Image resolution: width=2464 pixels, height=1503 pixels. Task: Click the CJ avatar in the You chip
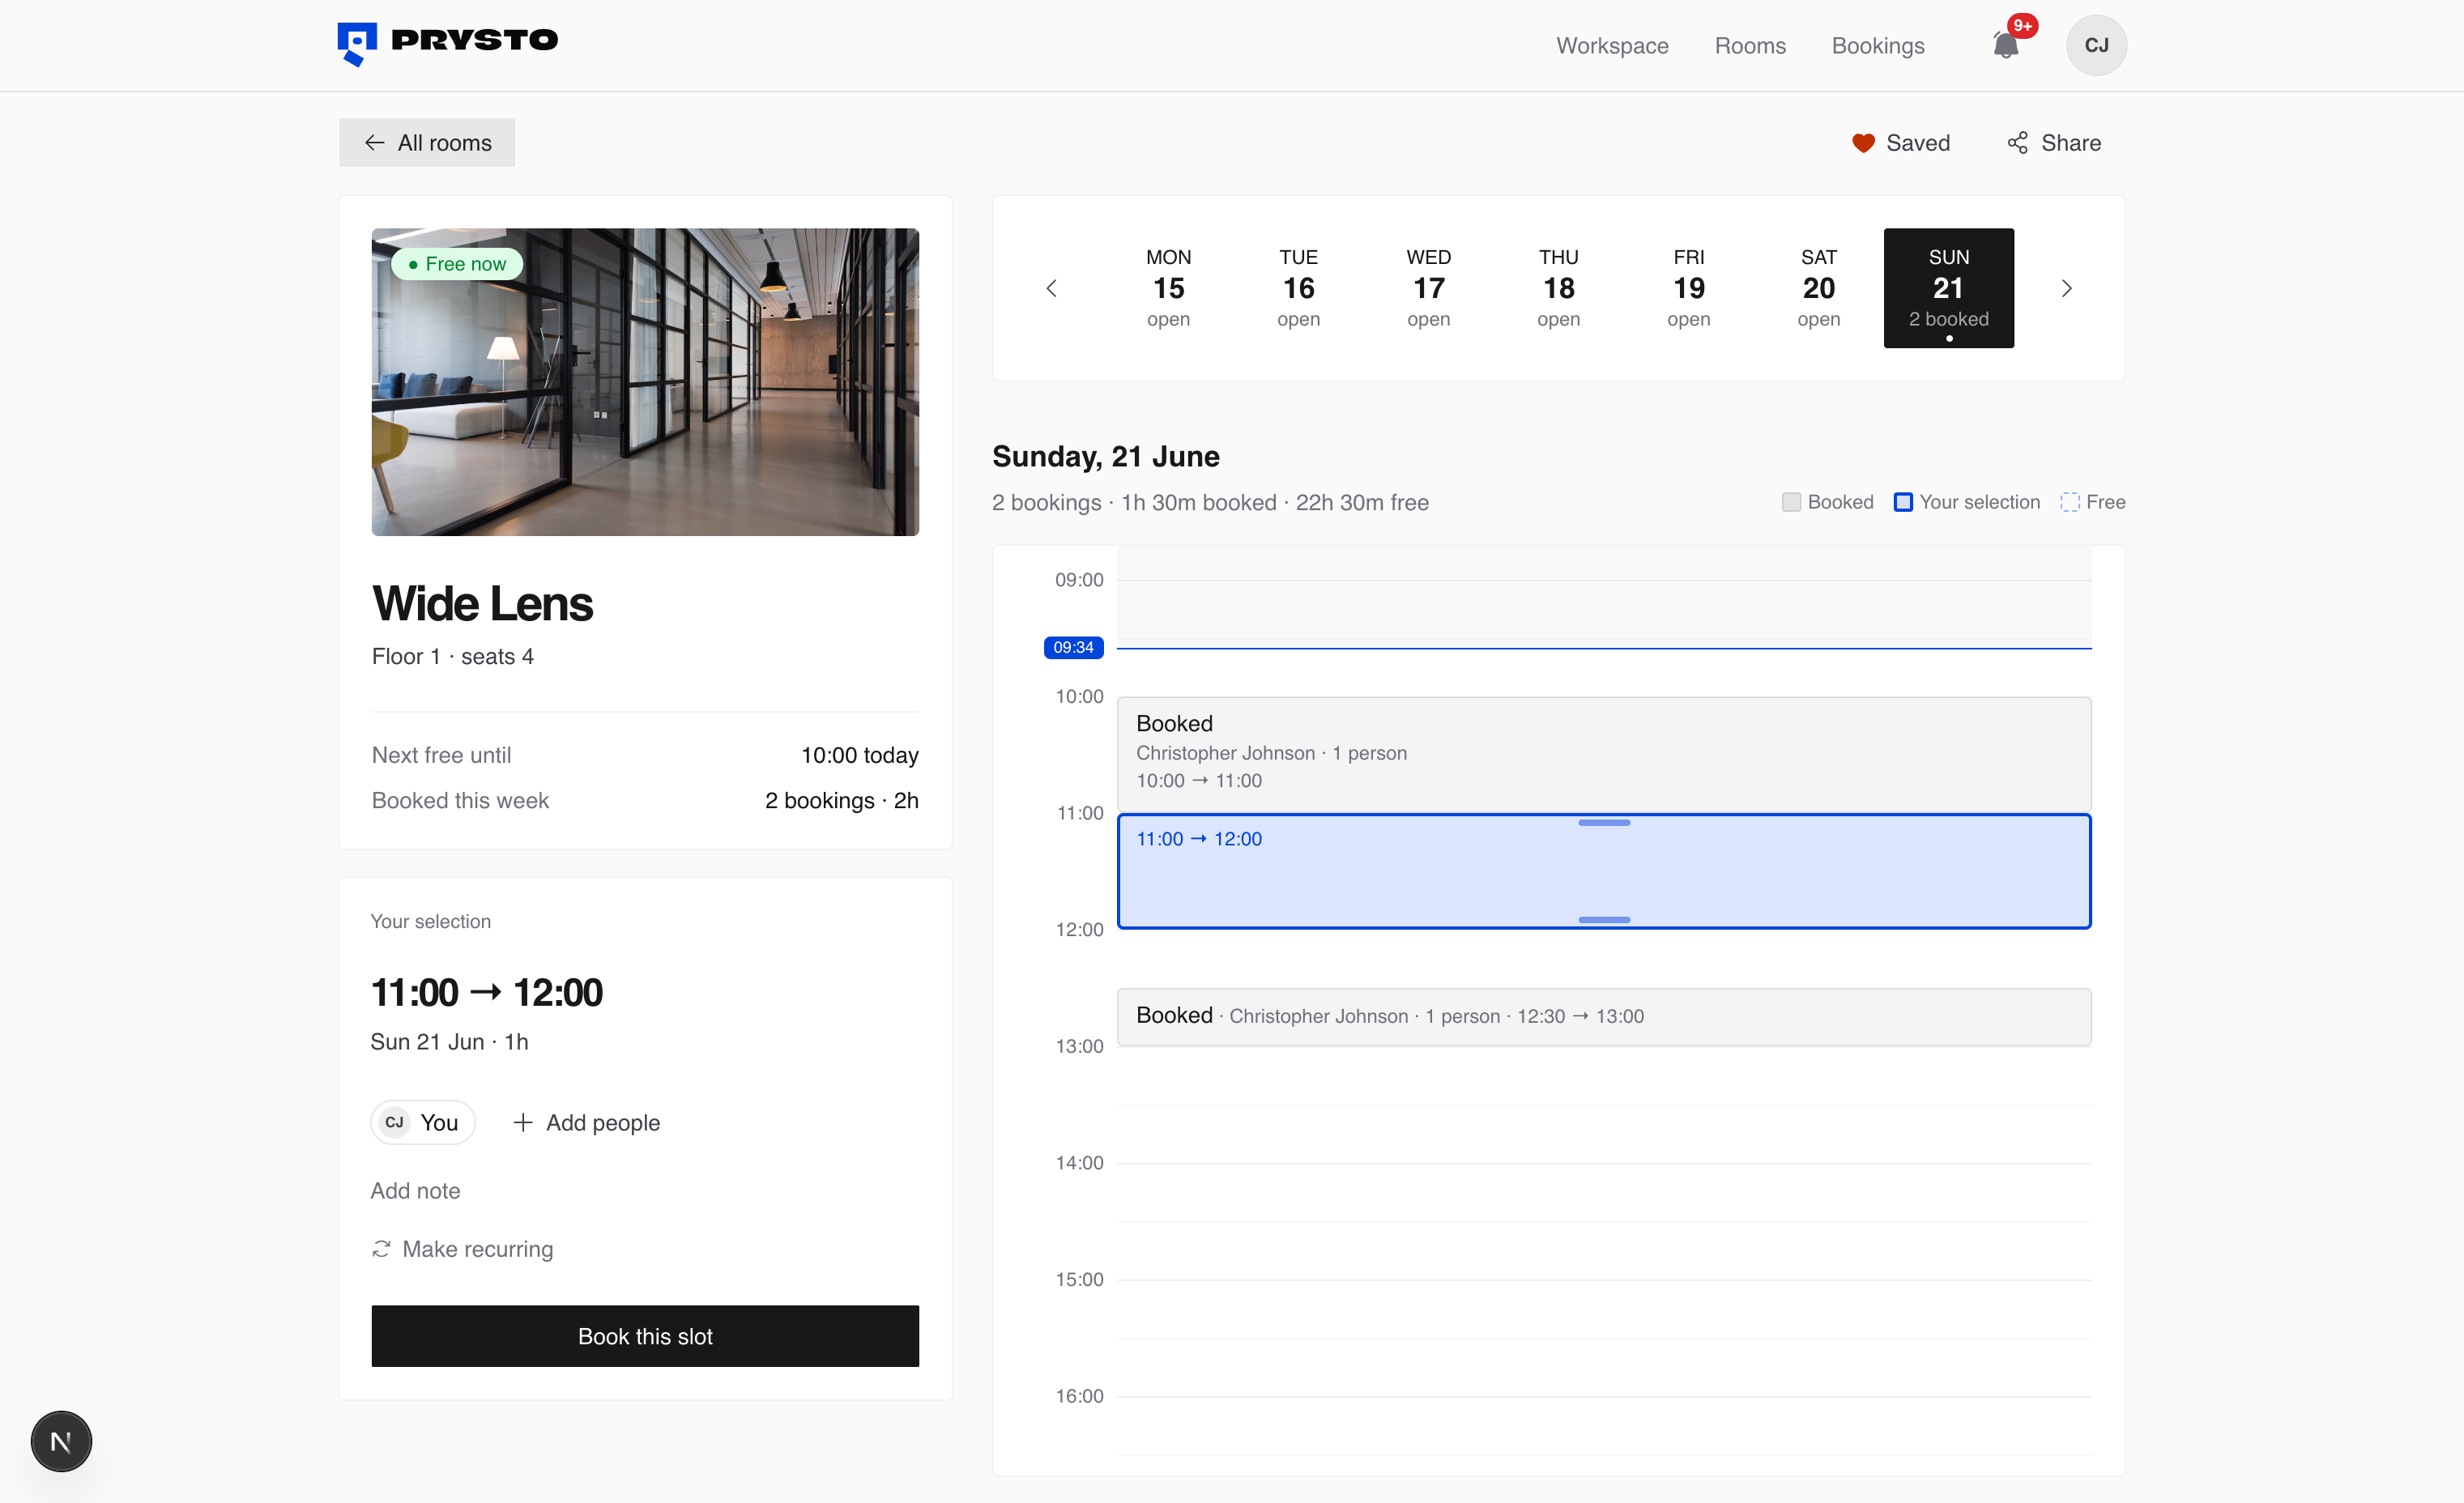coord(394,1122)
